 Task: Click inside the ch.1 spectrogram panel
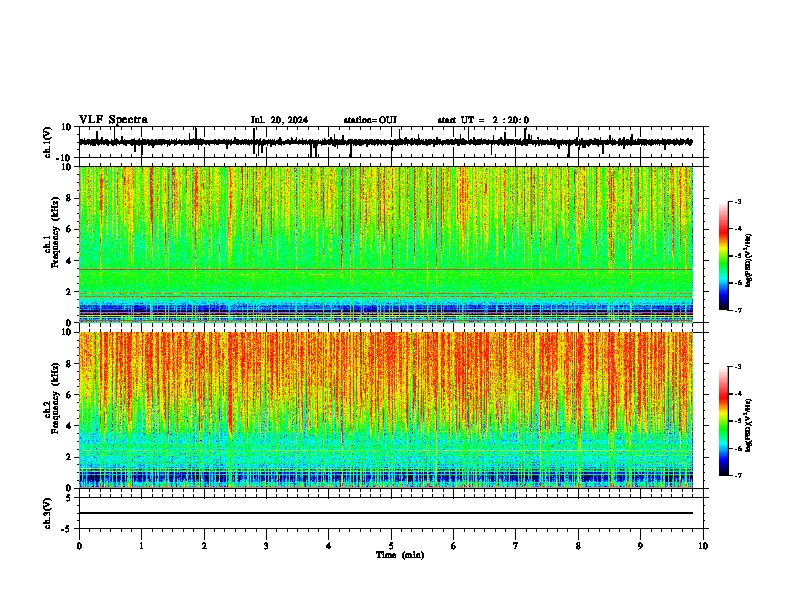[x=385, y=244]
